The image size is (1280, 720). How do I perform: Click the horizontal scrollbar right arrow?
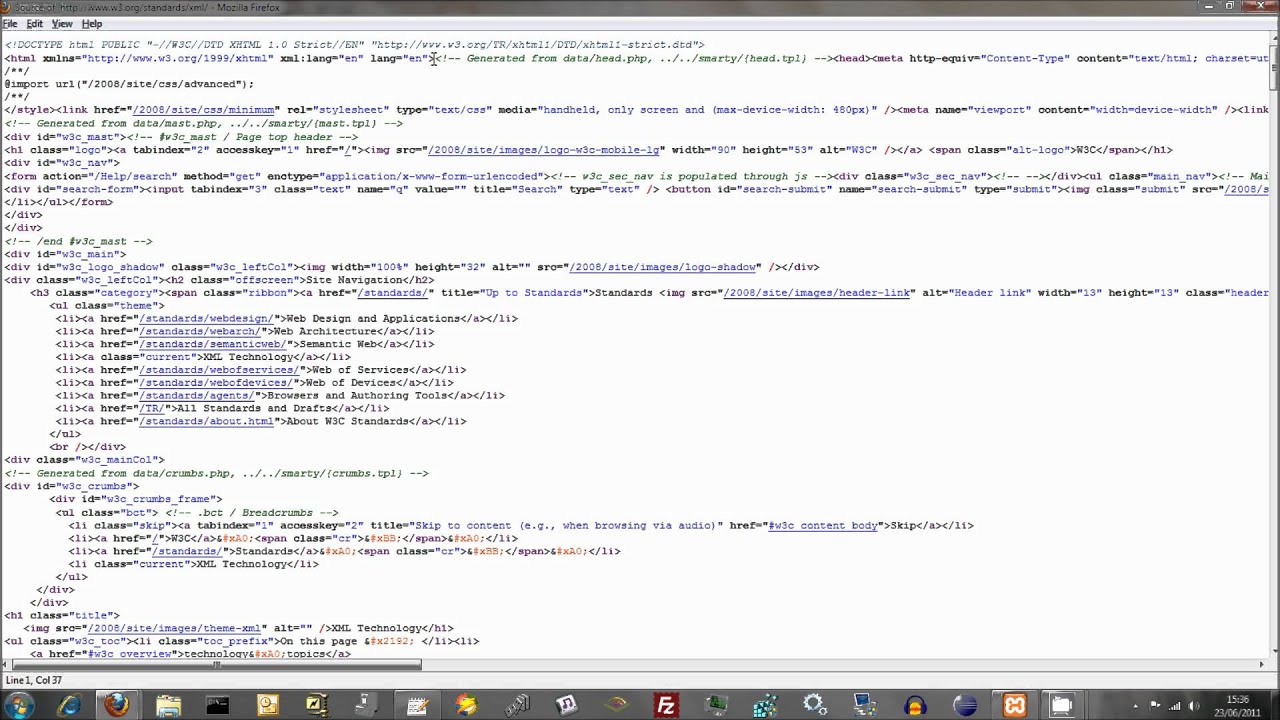click(1260, 665)
